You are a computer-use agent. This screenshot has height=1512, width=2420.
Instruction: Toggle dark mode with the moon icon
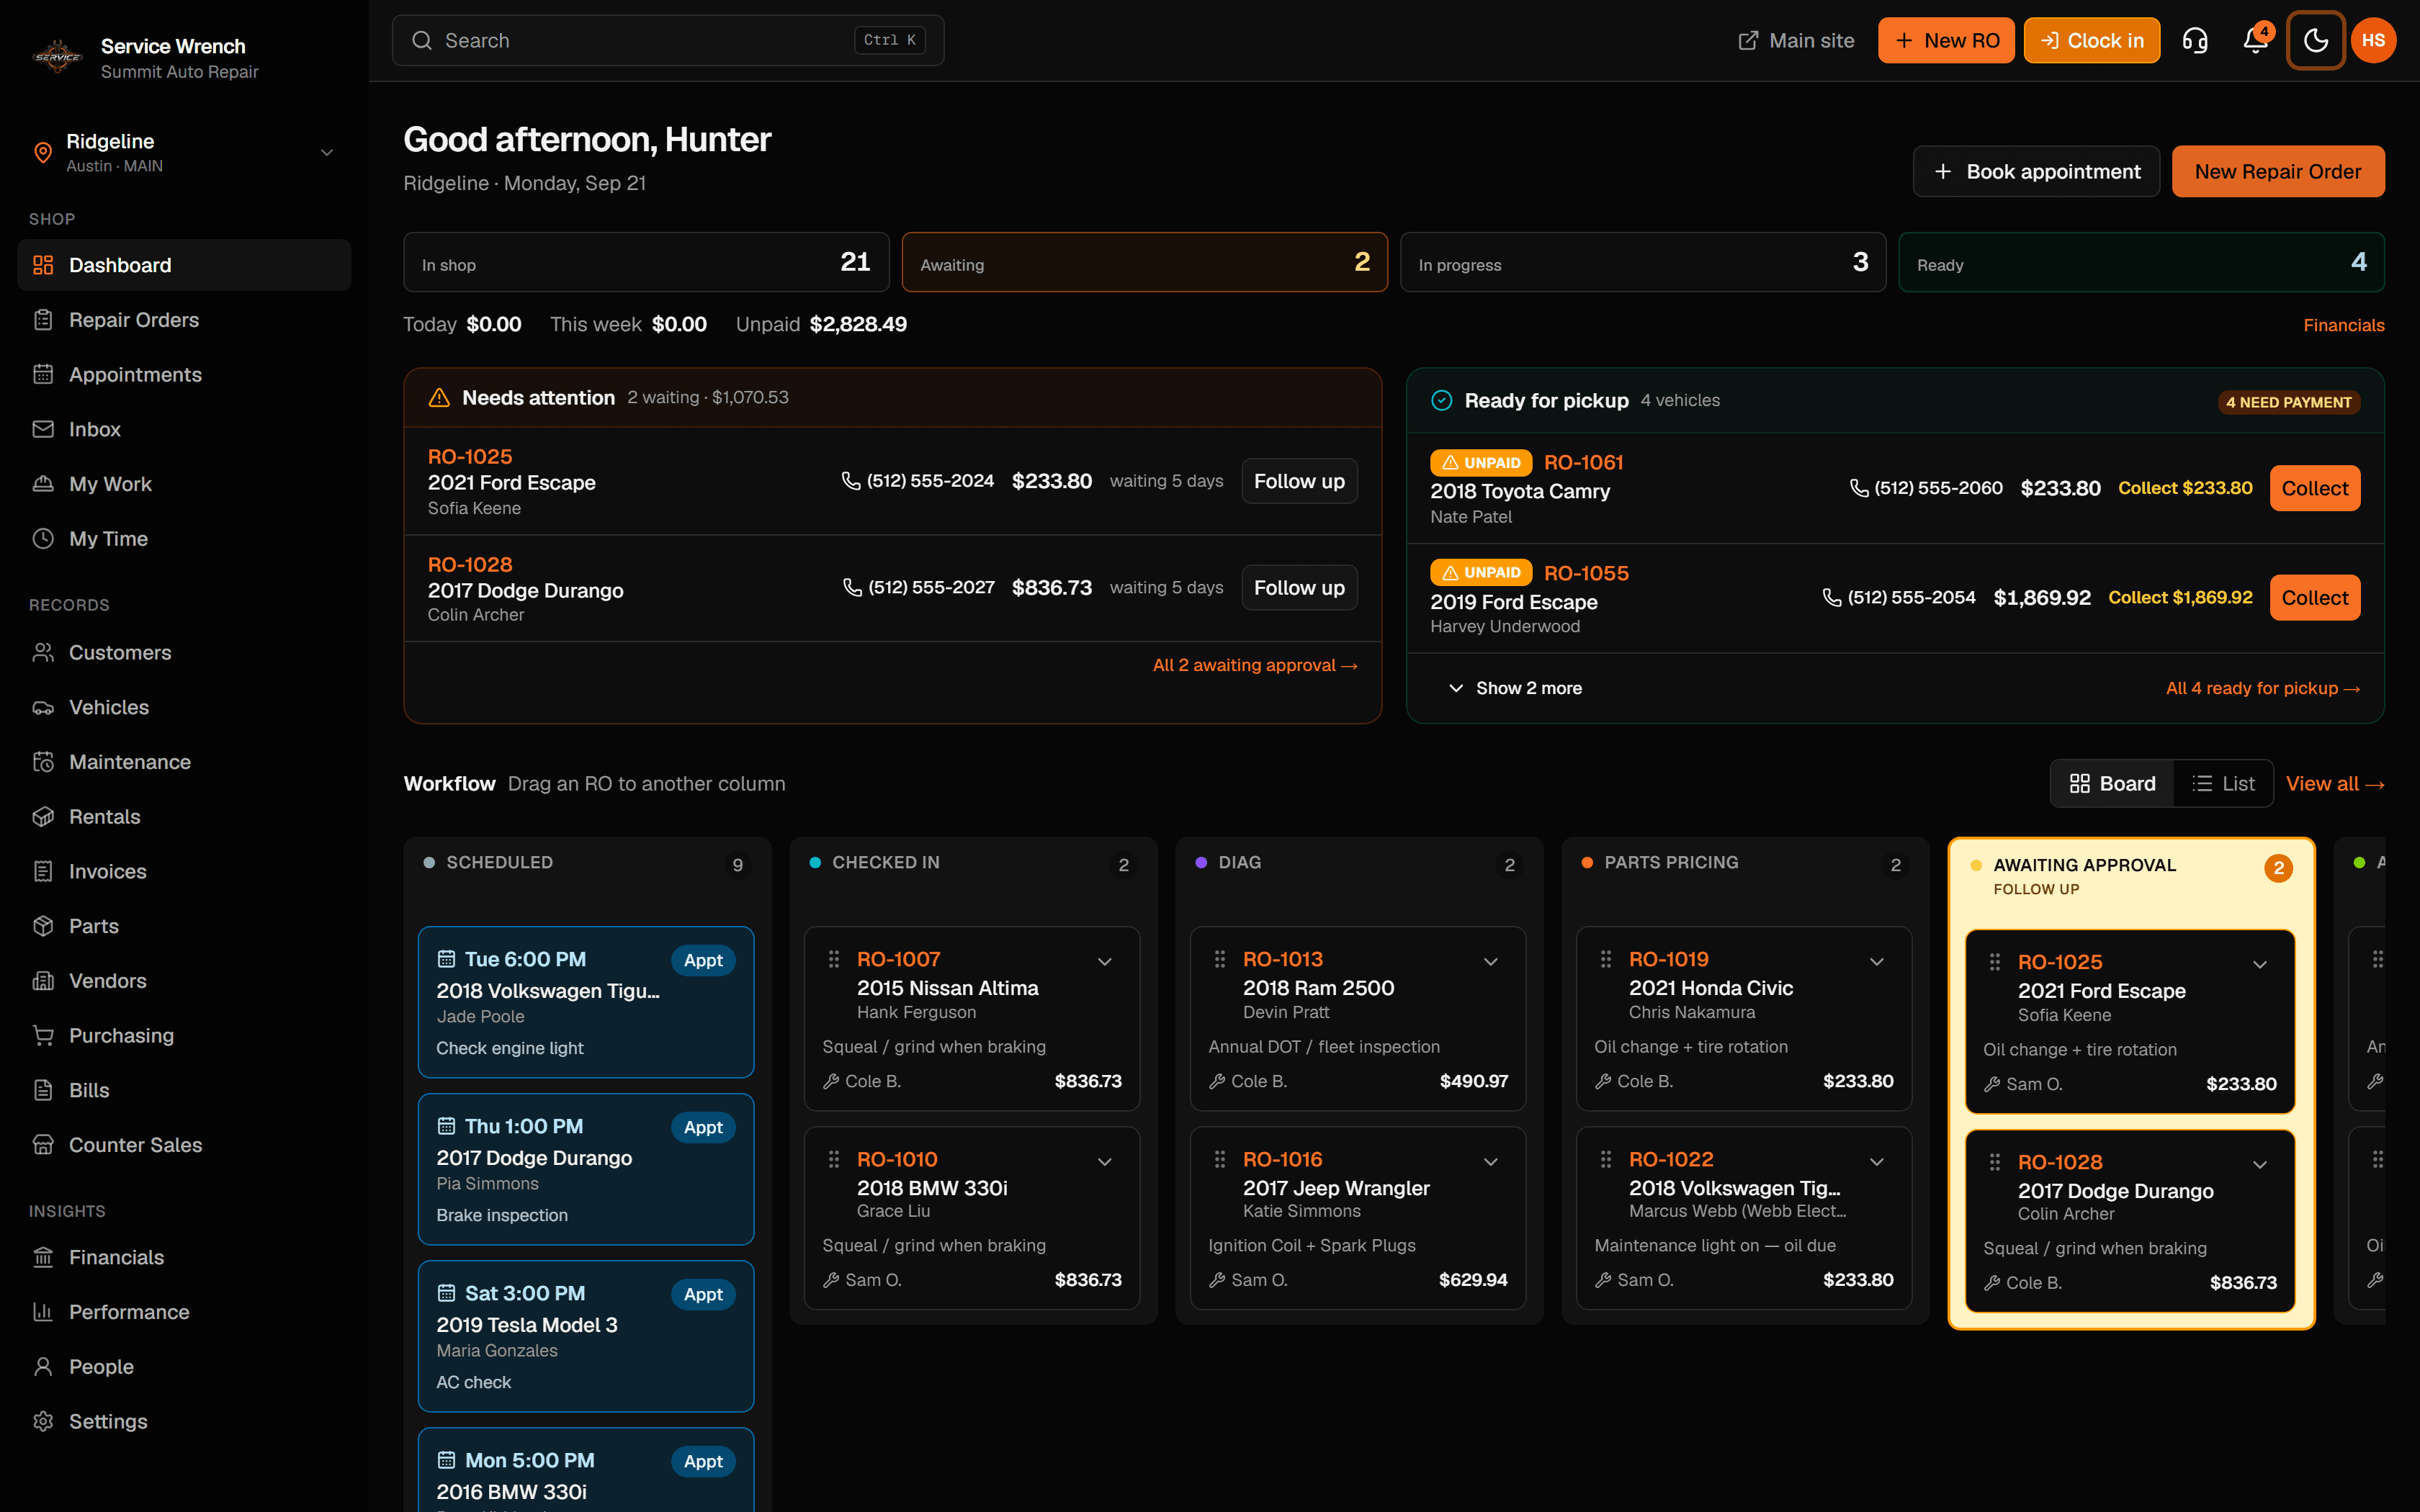pyautogui.click(x=2315, y=40)
